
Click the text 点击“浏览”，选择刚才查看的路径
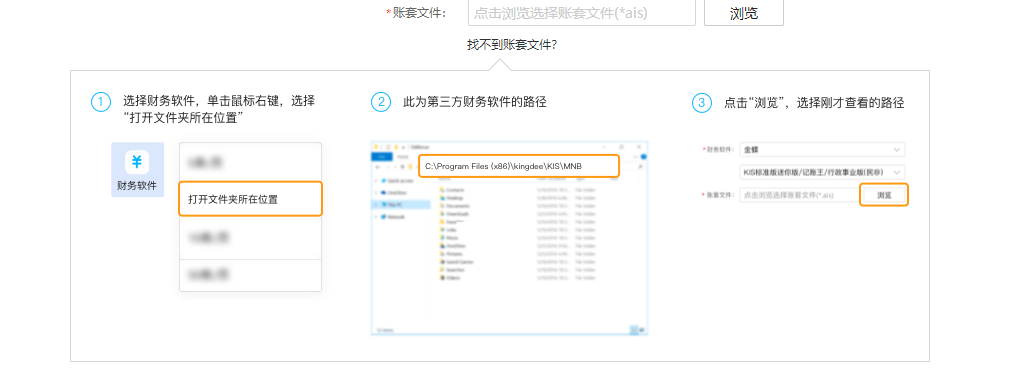click(814, 103)
